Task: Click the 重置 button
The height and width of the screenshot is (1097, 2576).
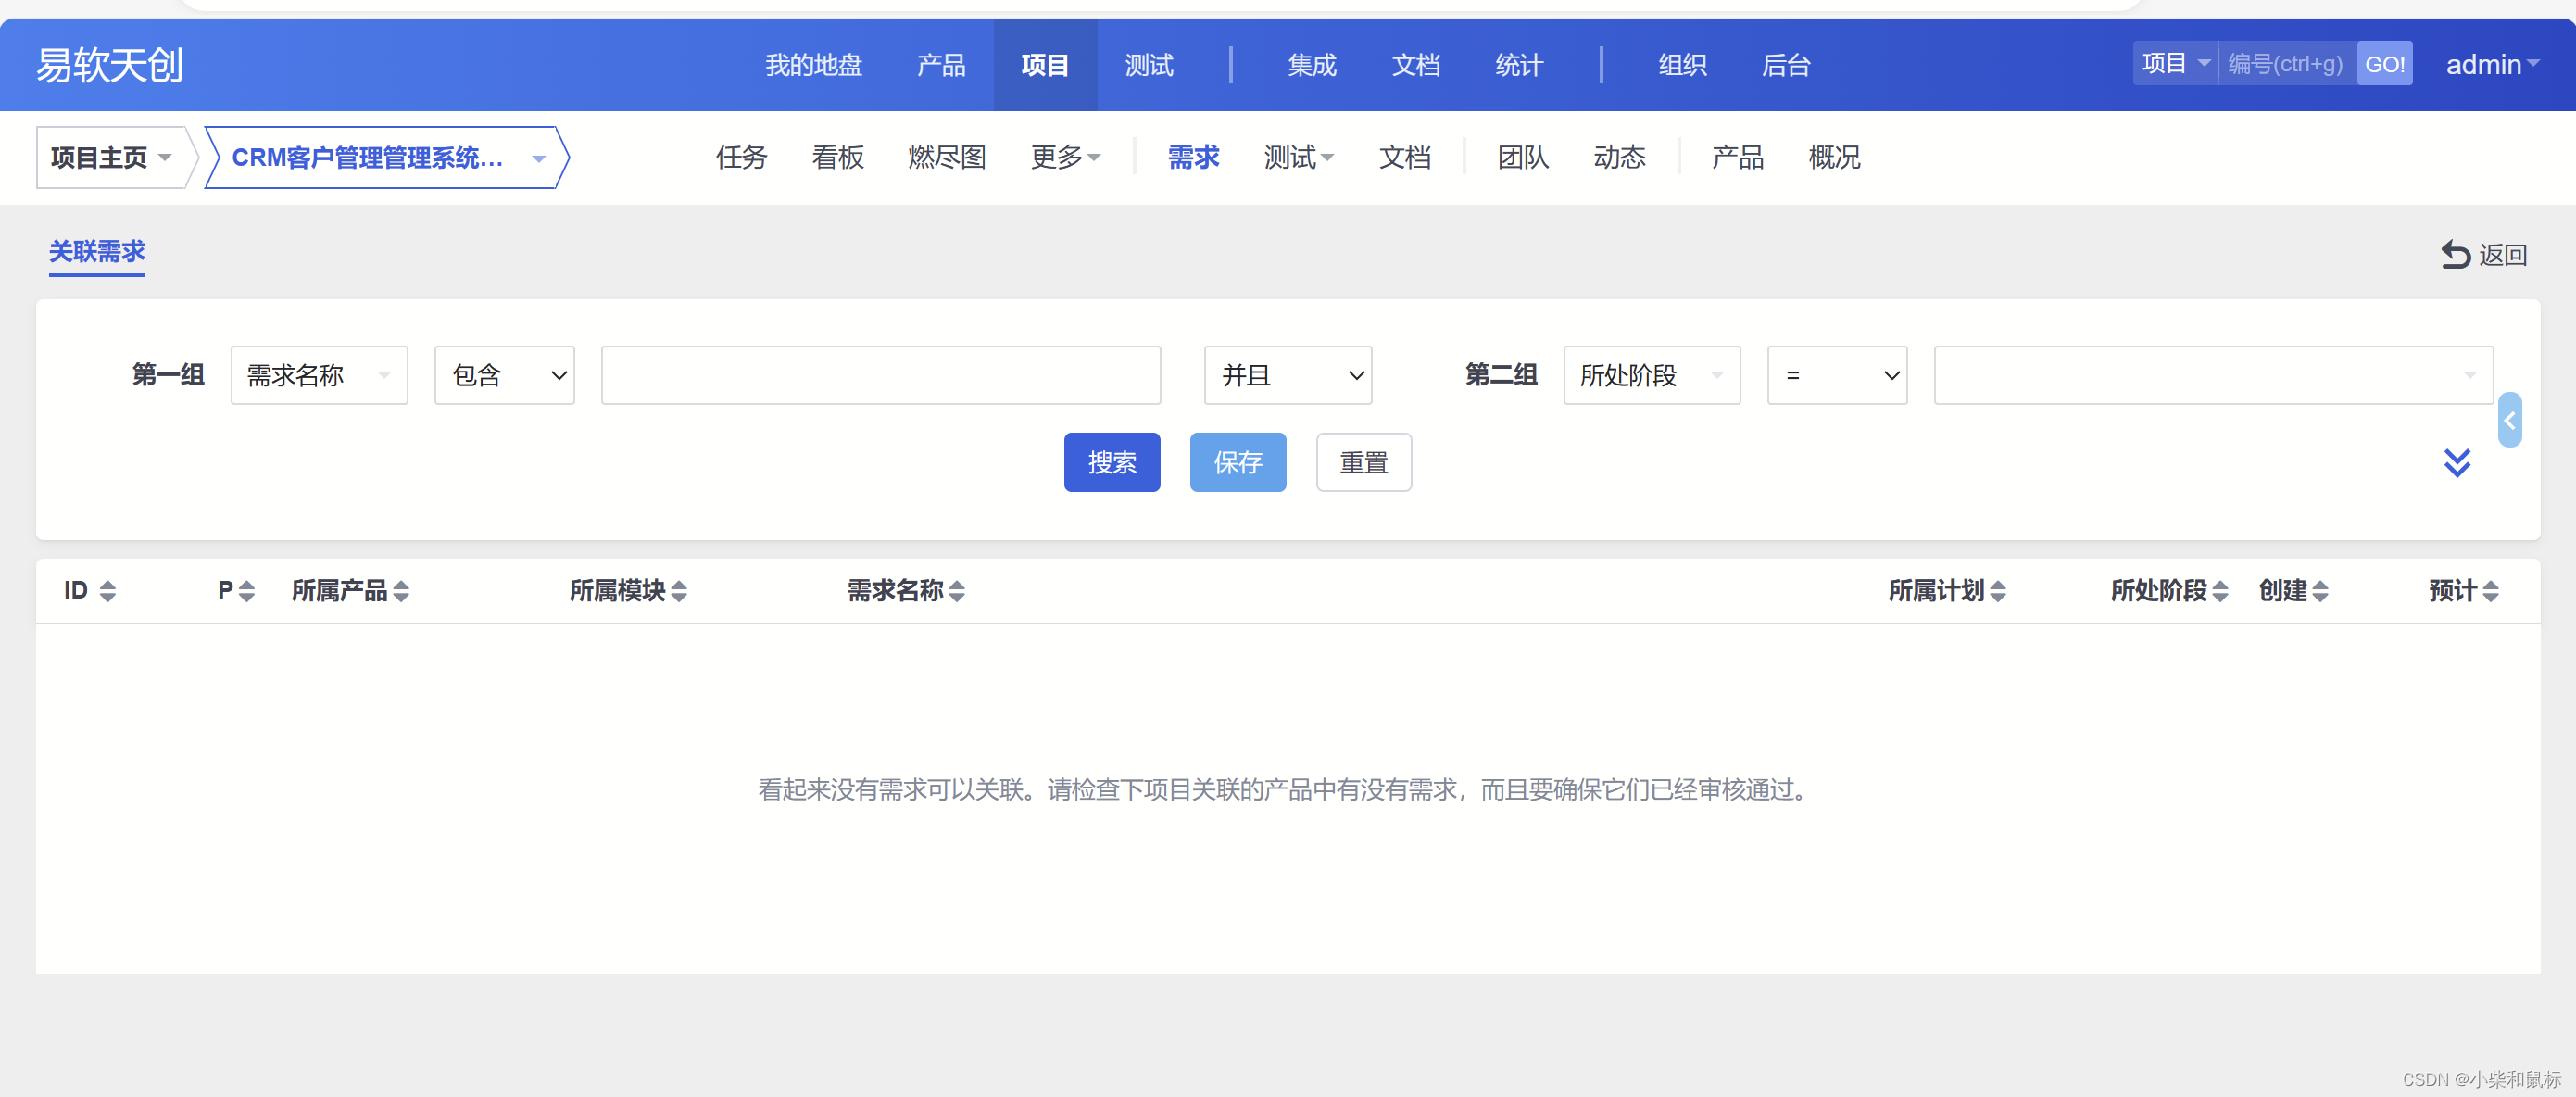Action: point(1363,463)
